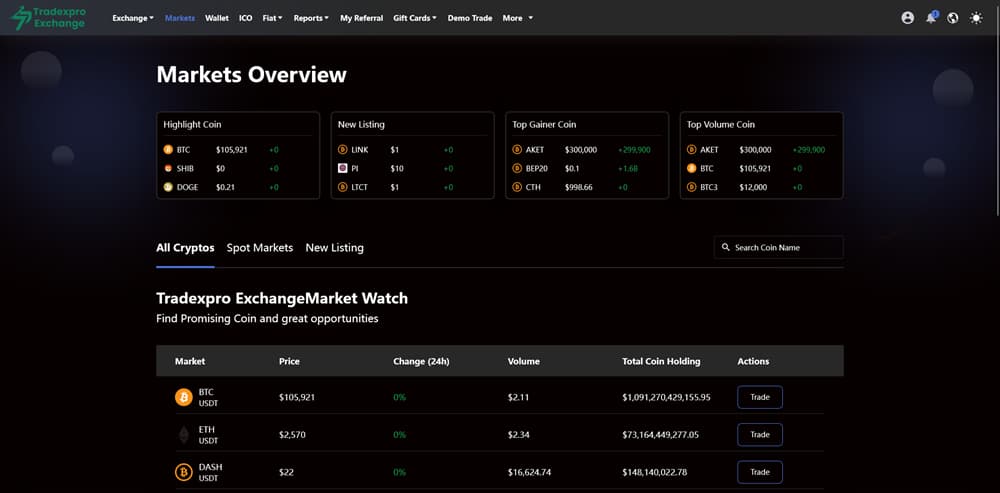Click the search magnifier icon
Viewport: 1000px width, 493px height.
pyautogui.click(x=726, y=247)
